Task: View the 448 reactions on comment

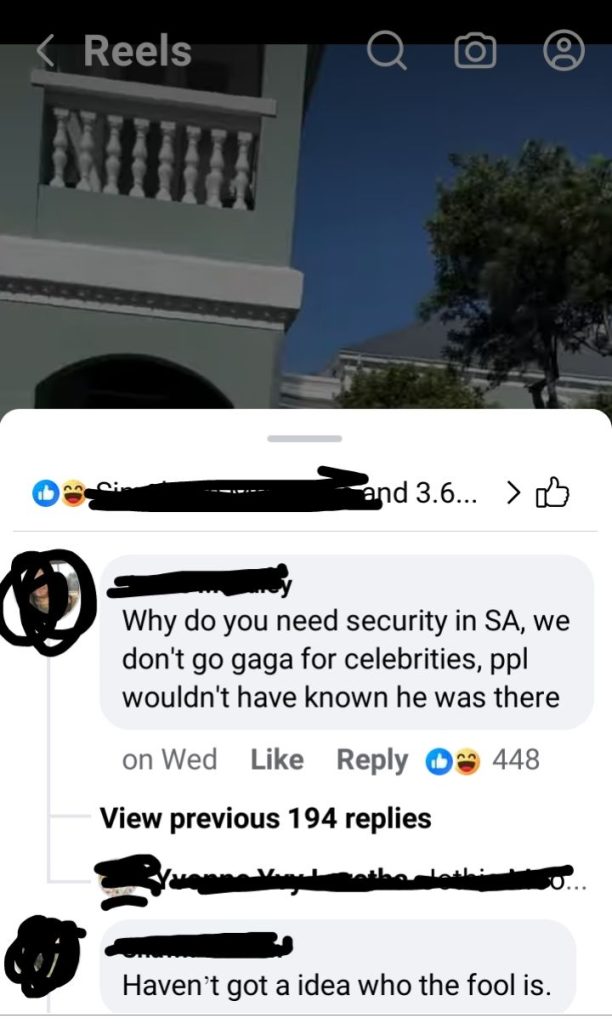Action: tap(516, 760)
